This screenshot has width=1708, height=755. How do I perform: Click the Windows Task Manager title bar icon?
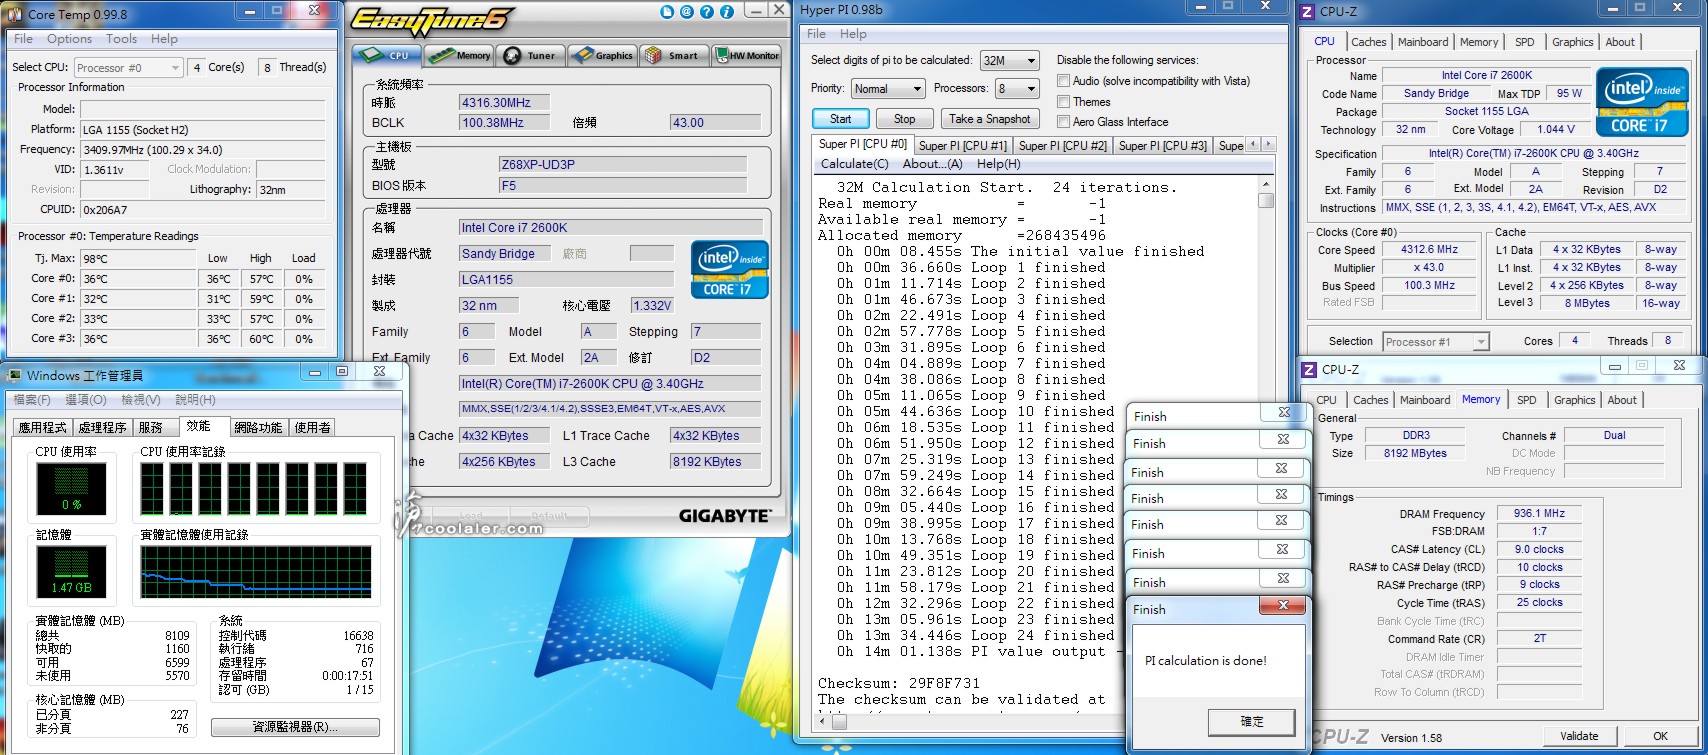point(15,375)
